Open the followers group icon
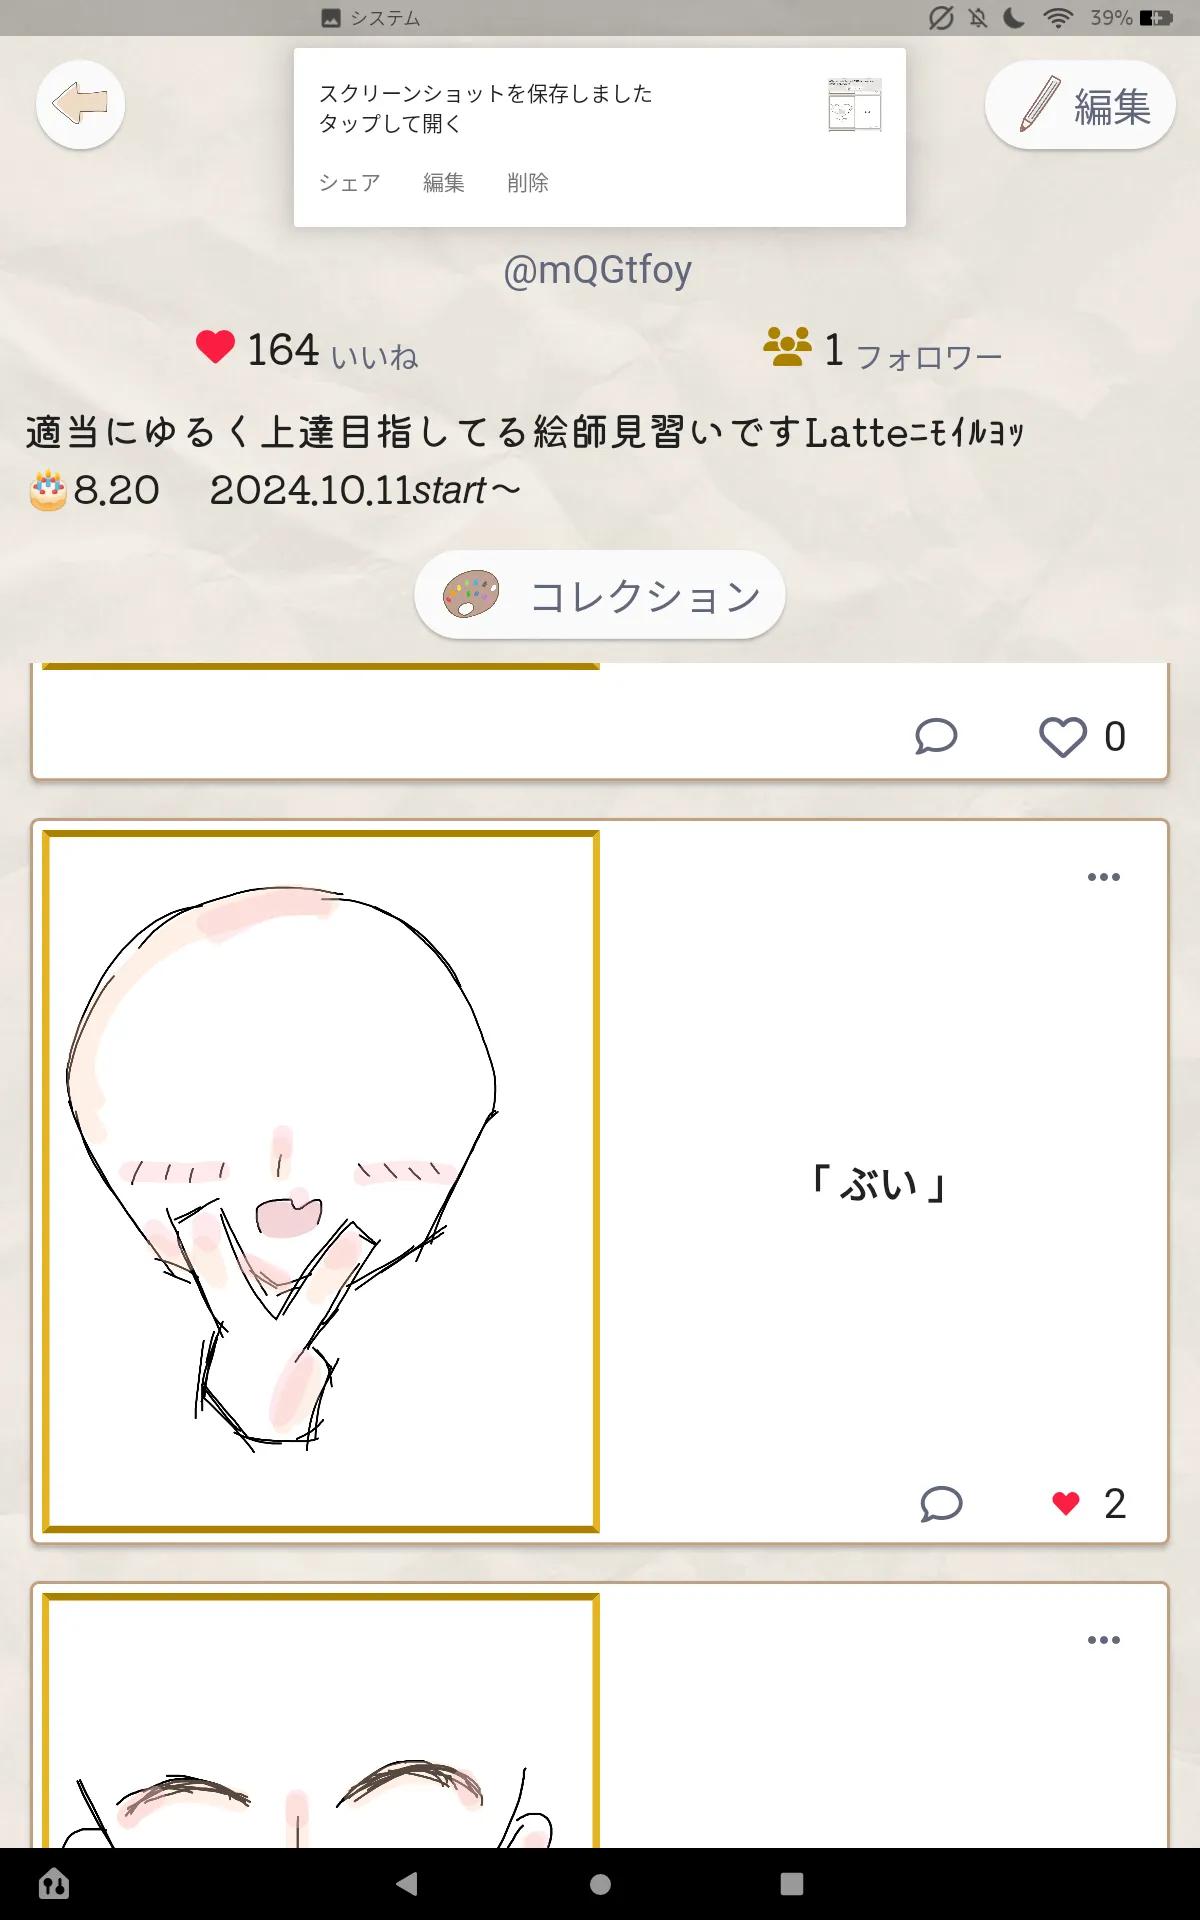This screenshot has height=1920, width=1200. (x=787, y=347)
